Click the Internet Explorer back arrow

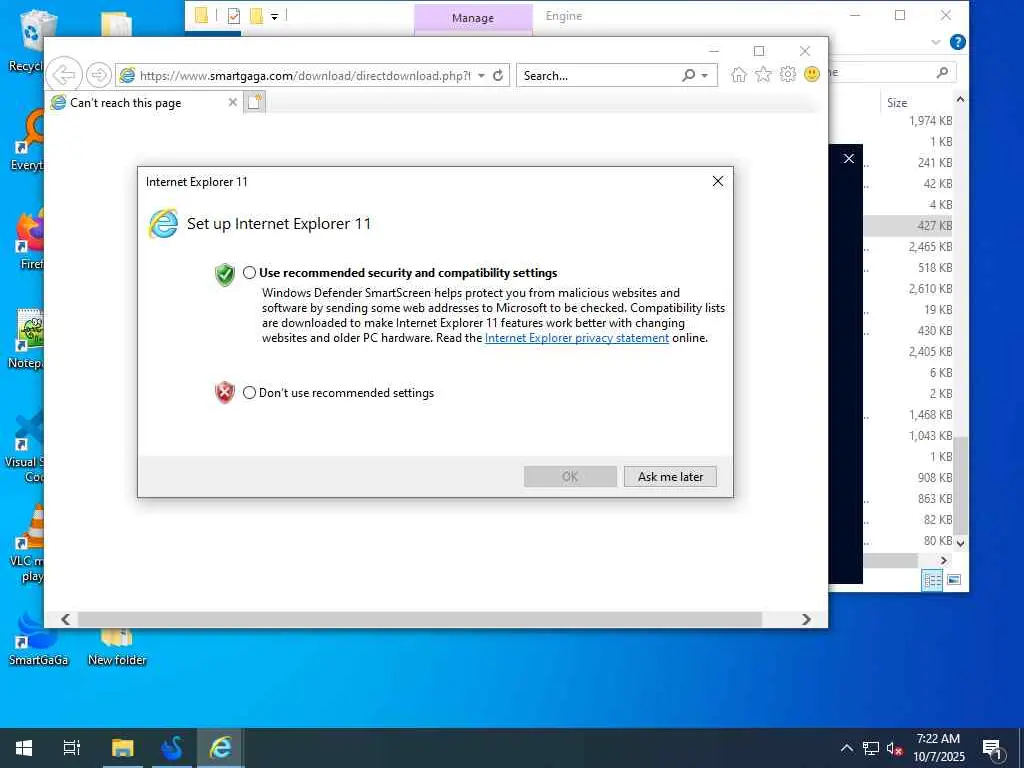(x=65, y=75)
